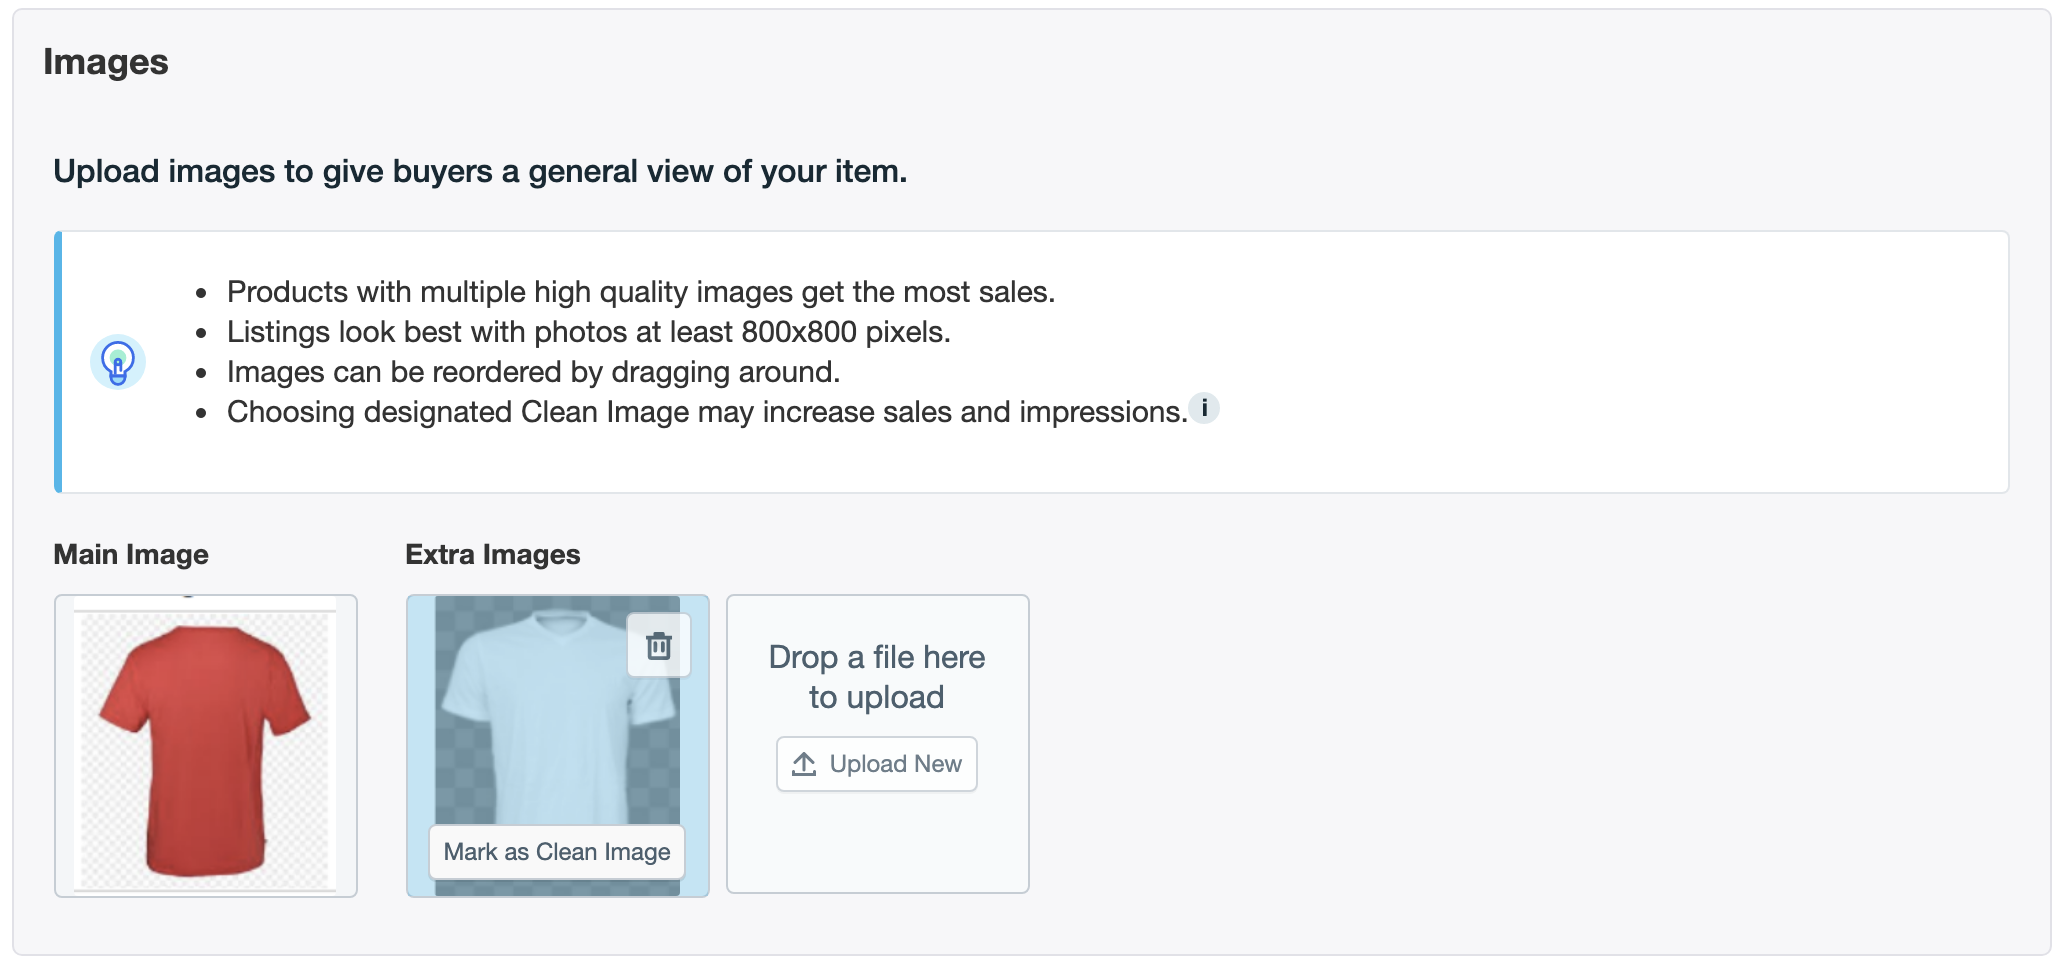Click the upload arrow icon in Upload New
Viewport: 2062px width, 968px height.
tap(804, 764)
